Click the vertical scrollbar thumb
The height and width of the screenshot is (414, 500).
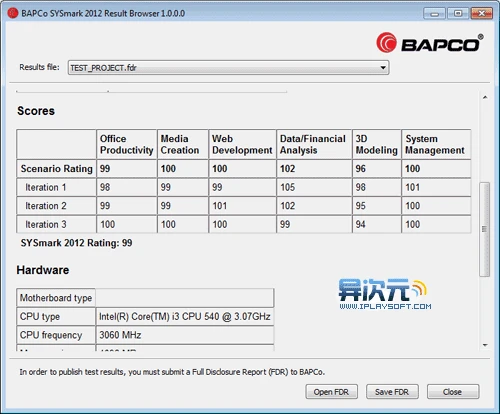point(485,229)
